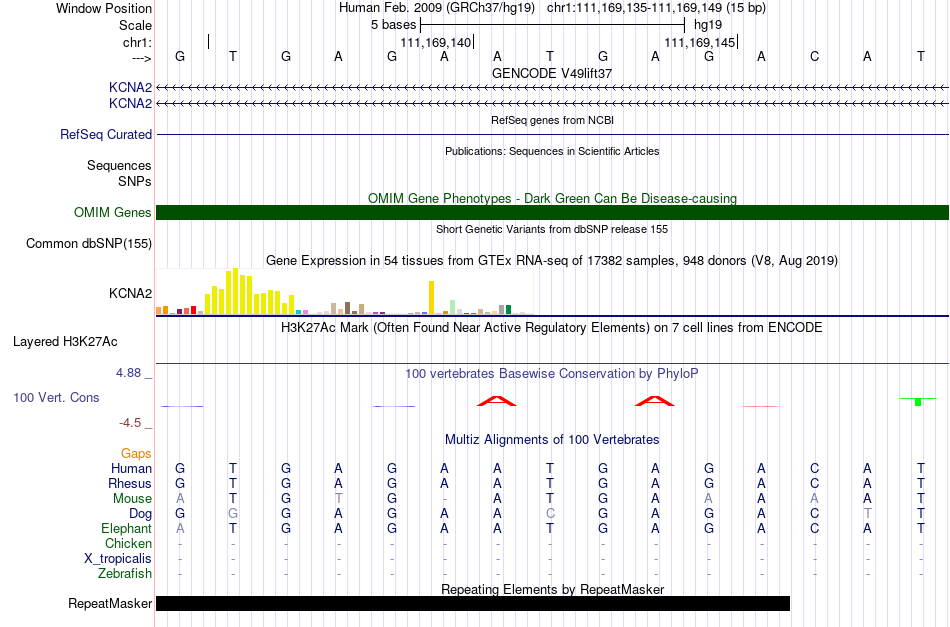The width and height of the screenshot is (950, 627).
Task: Click the RefSeq Curated gene line
Action: tap(553, 134)
